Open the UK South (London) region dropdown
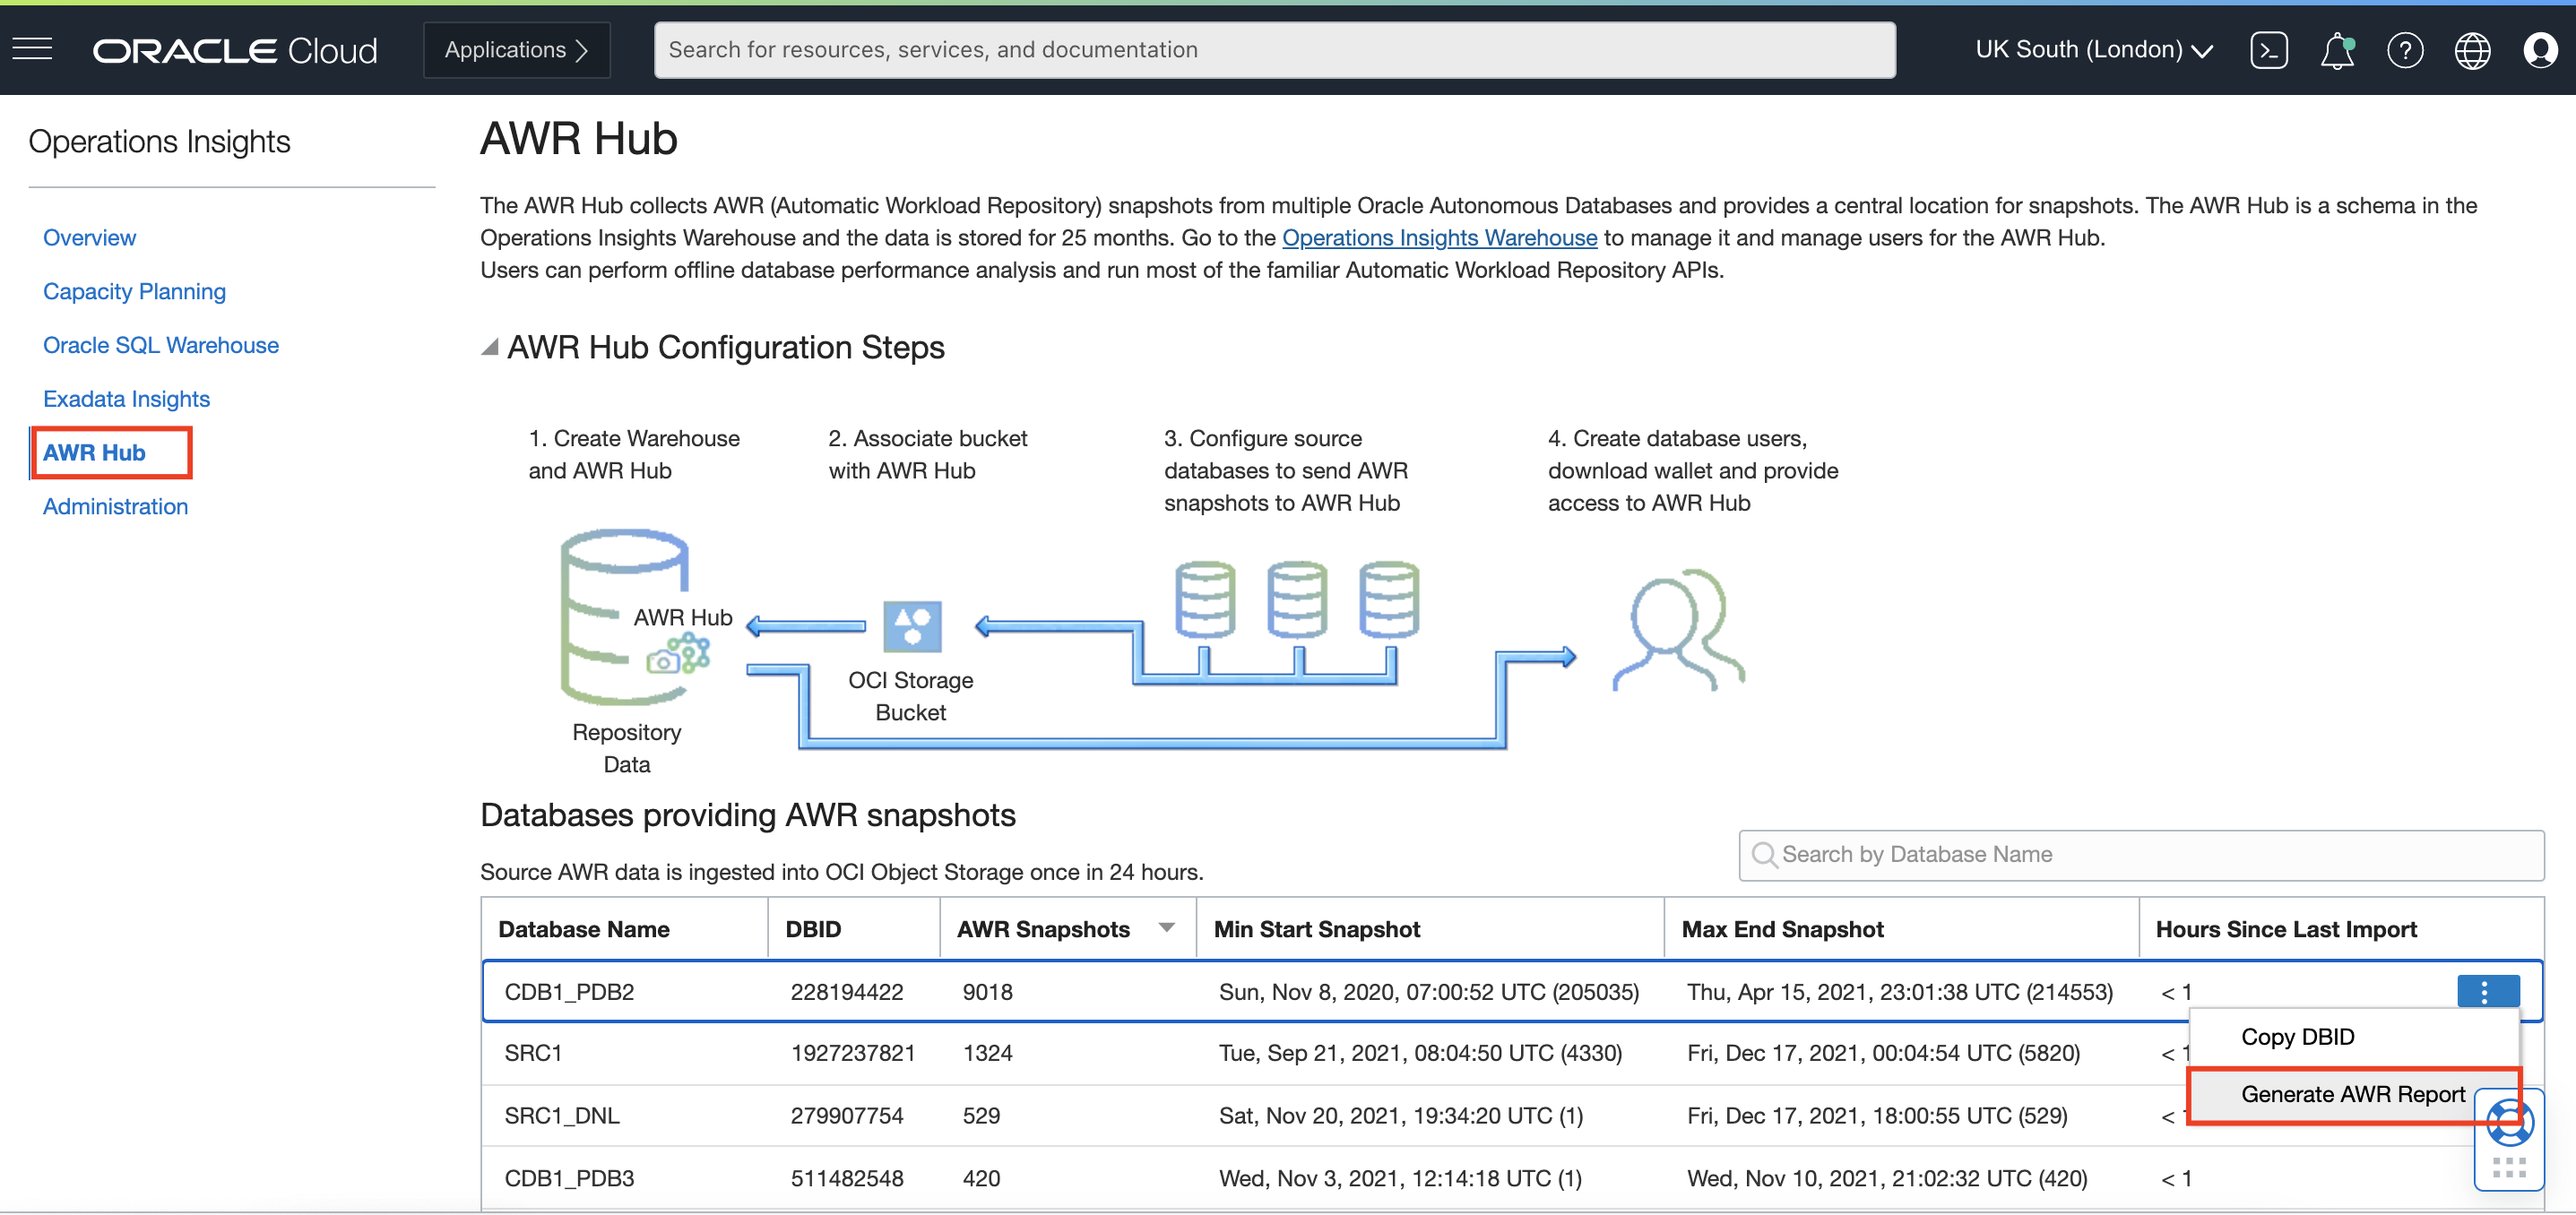The width and height of the screenshot is (2576, 1215). (2093, 50)
